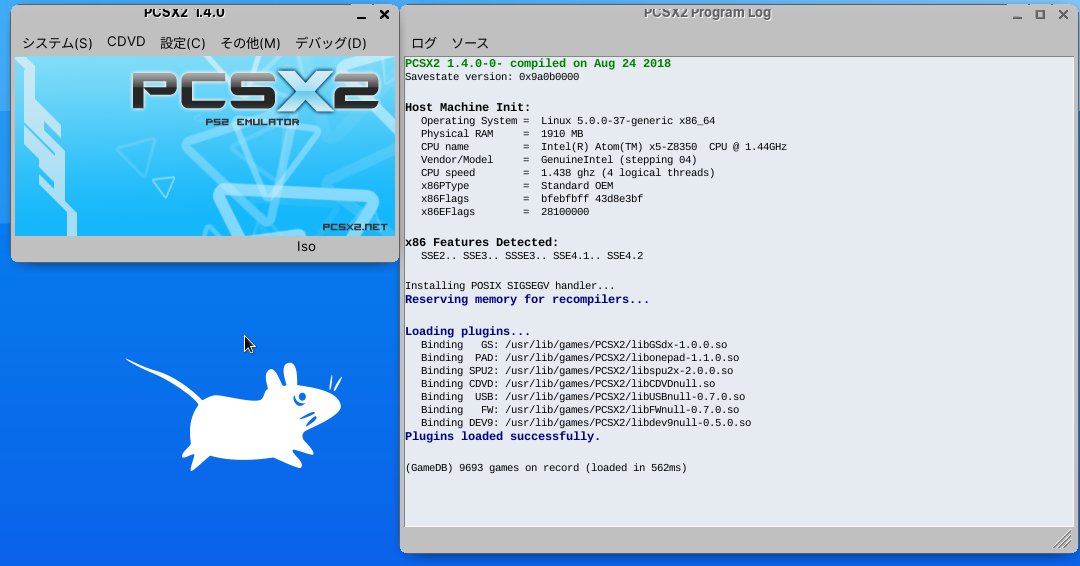Click the xfce mouse logo on desktop

click(x=234, y=415)
